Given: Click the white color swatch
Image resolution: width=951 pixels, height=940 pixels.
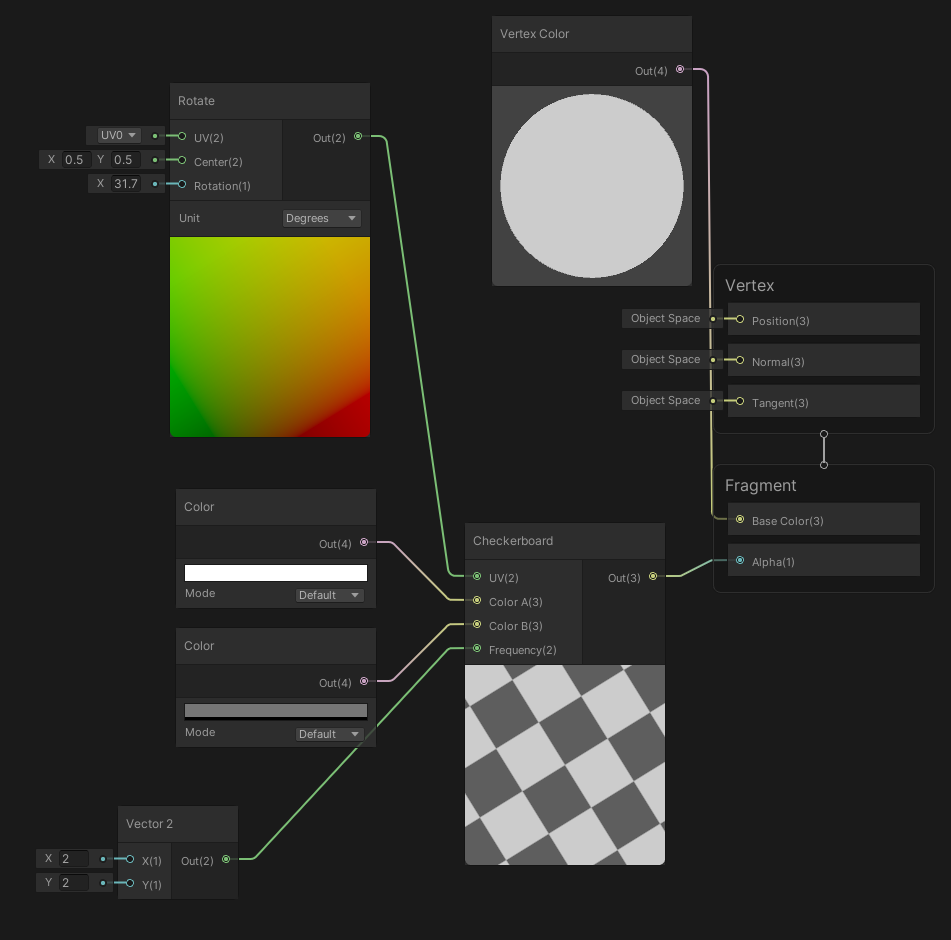Looking at the screenshot, I should [276, 572].
